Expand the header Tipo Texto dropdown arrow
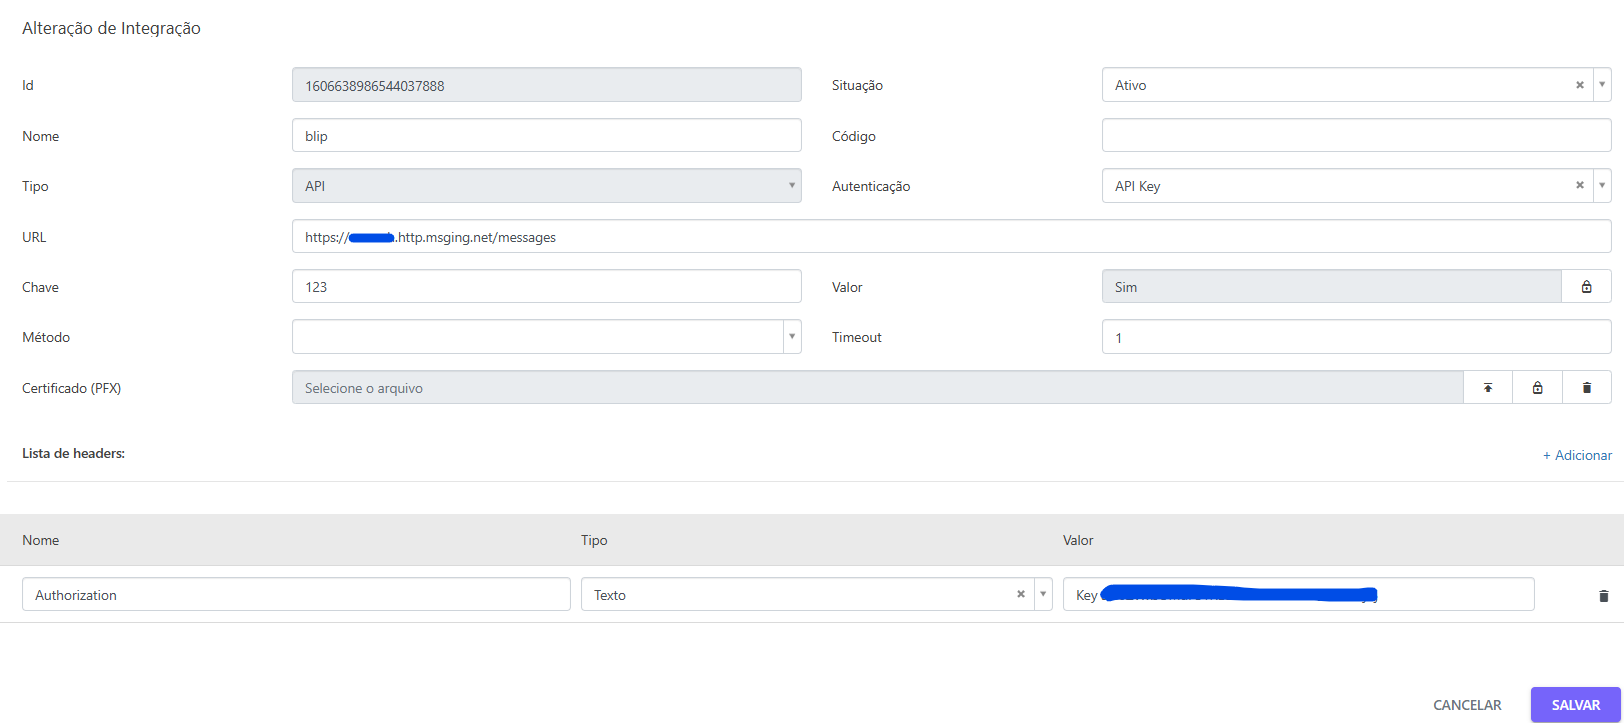This screenshot has width=1624, height=723. (1043, 594)
